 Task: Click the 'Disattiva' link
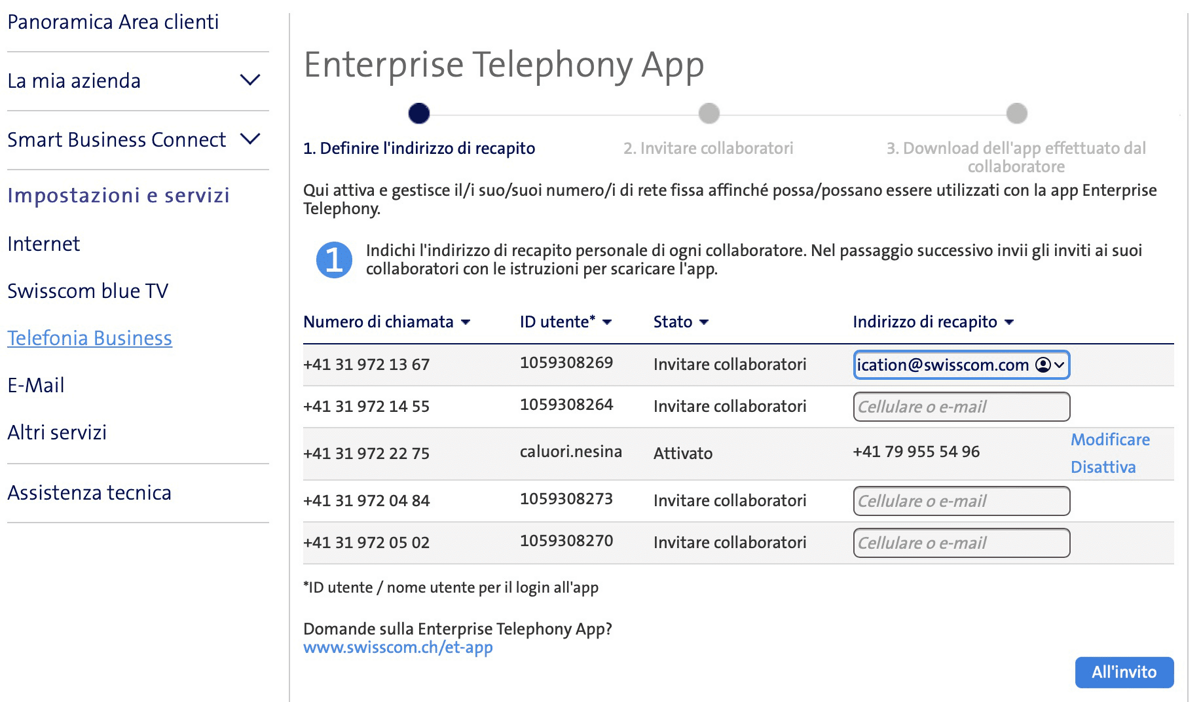[x=1103, y=466]
